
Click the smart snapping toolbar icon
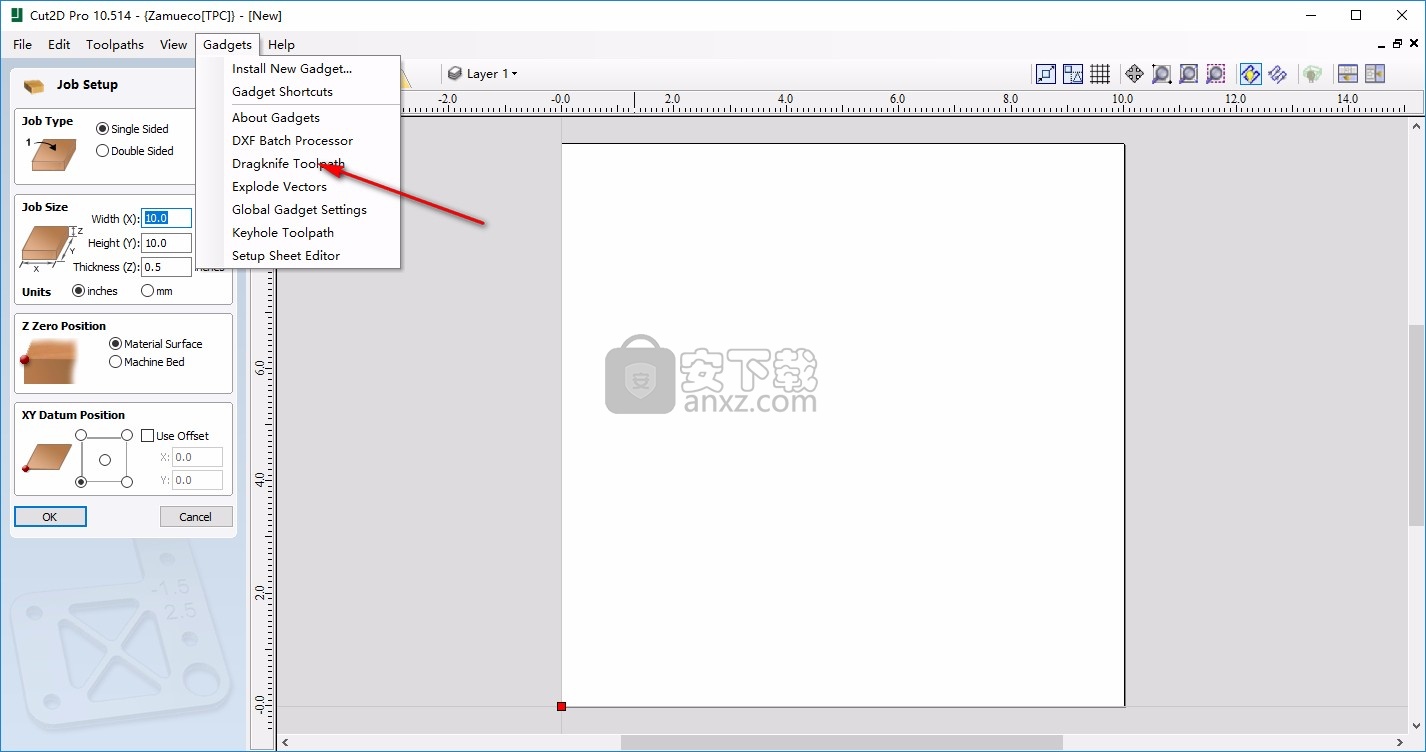[x=1073, y=74]
